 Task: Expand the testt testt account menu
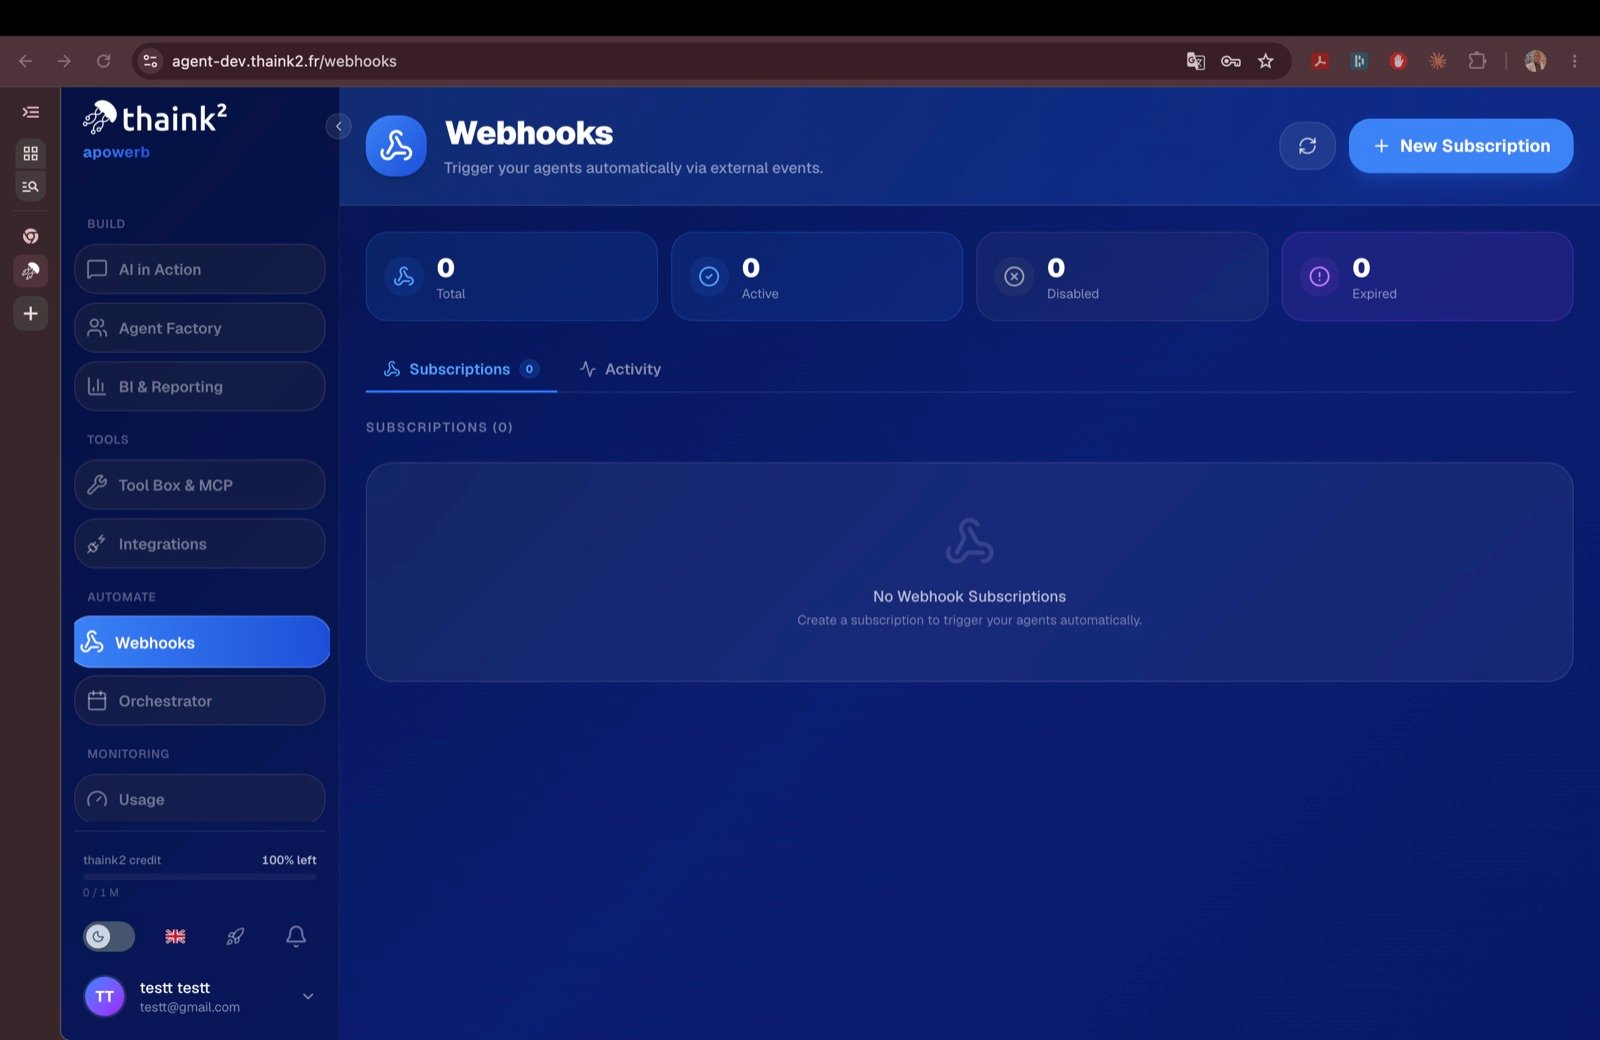(308, 996)
